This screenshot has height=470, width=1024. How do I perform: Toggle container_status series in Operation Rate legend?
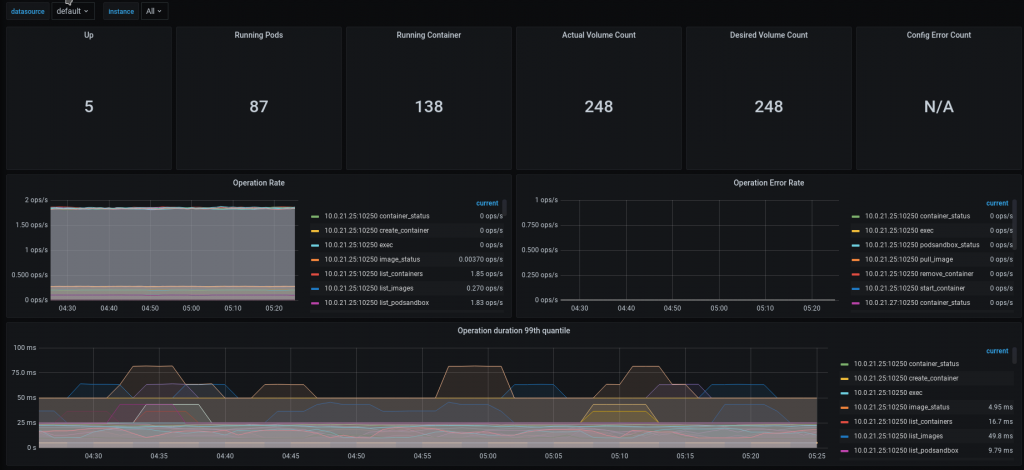pyautogui.click(x=377, y=216)
